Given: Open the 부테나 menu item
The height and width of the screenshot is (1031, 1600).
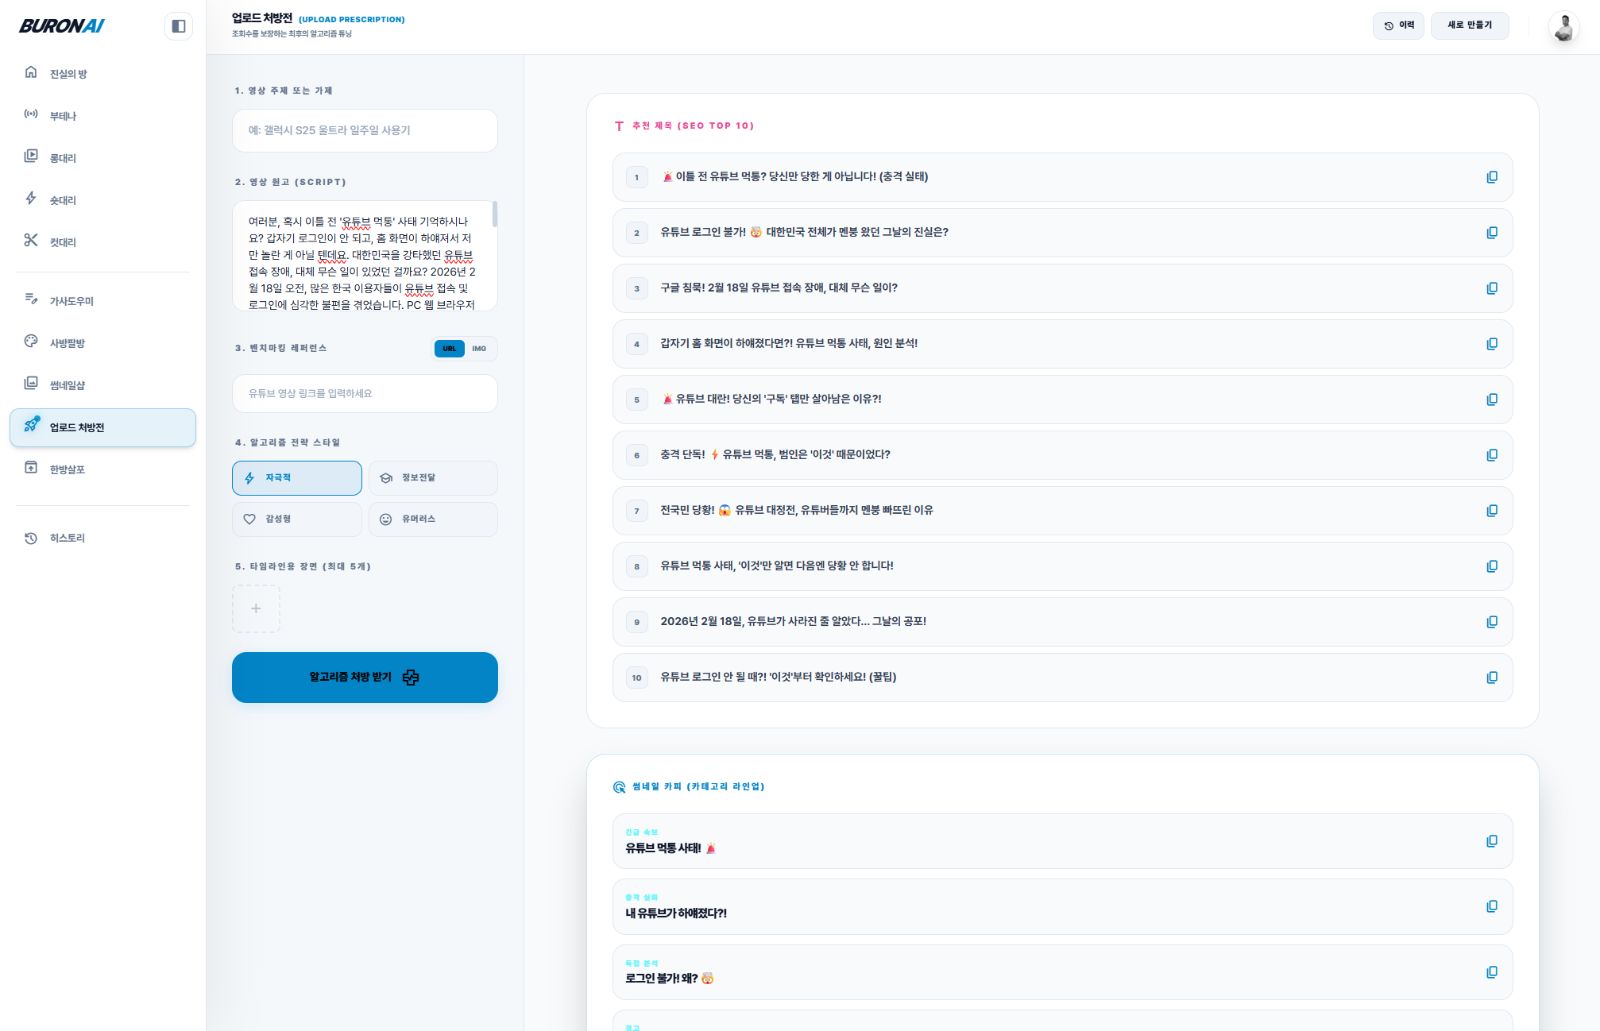Looking at the screenshot, I should coord(102,116).
